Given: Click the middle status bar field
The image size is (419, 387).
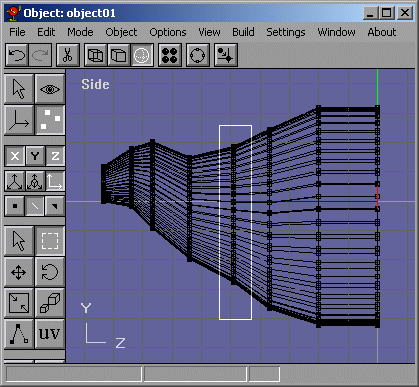Looking at the screenshot, I should coord(195,374).
